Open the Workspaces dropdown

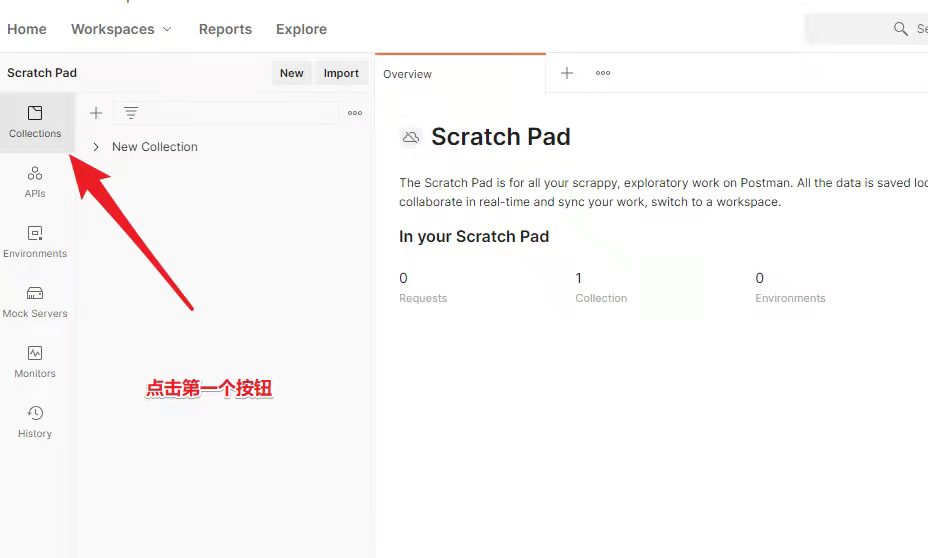click(121, 29)
